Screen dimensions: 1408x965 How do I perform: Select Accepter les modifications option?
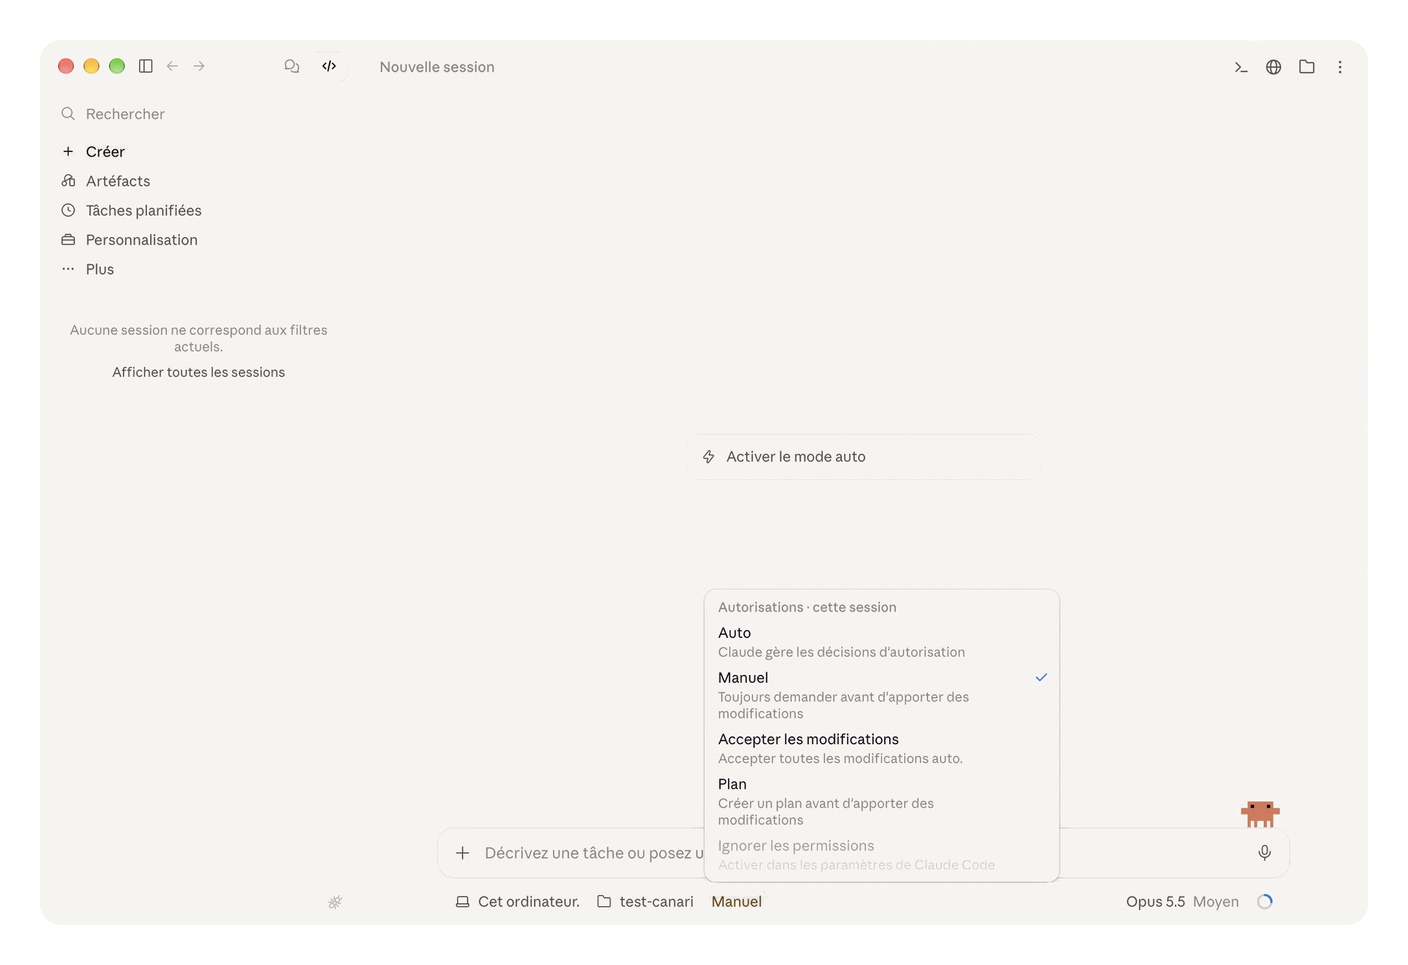click(x=882, y=748)
